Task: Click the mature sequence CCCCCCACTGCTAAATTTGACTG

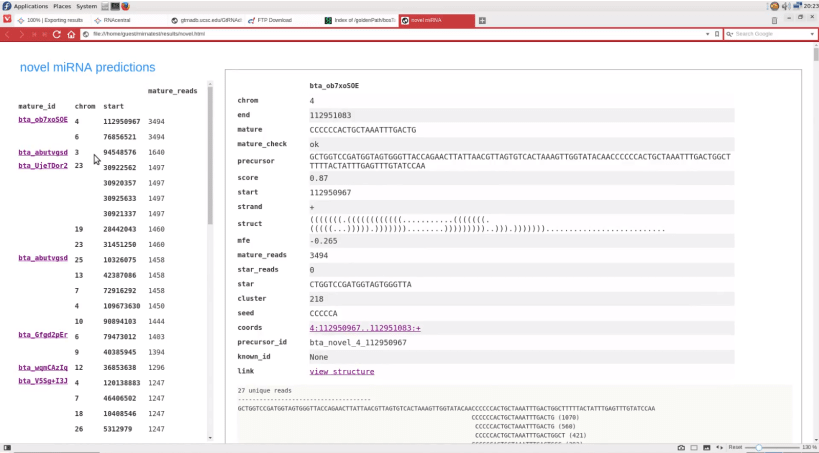Action: pyautogui.click(x=362, y=130)
